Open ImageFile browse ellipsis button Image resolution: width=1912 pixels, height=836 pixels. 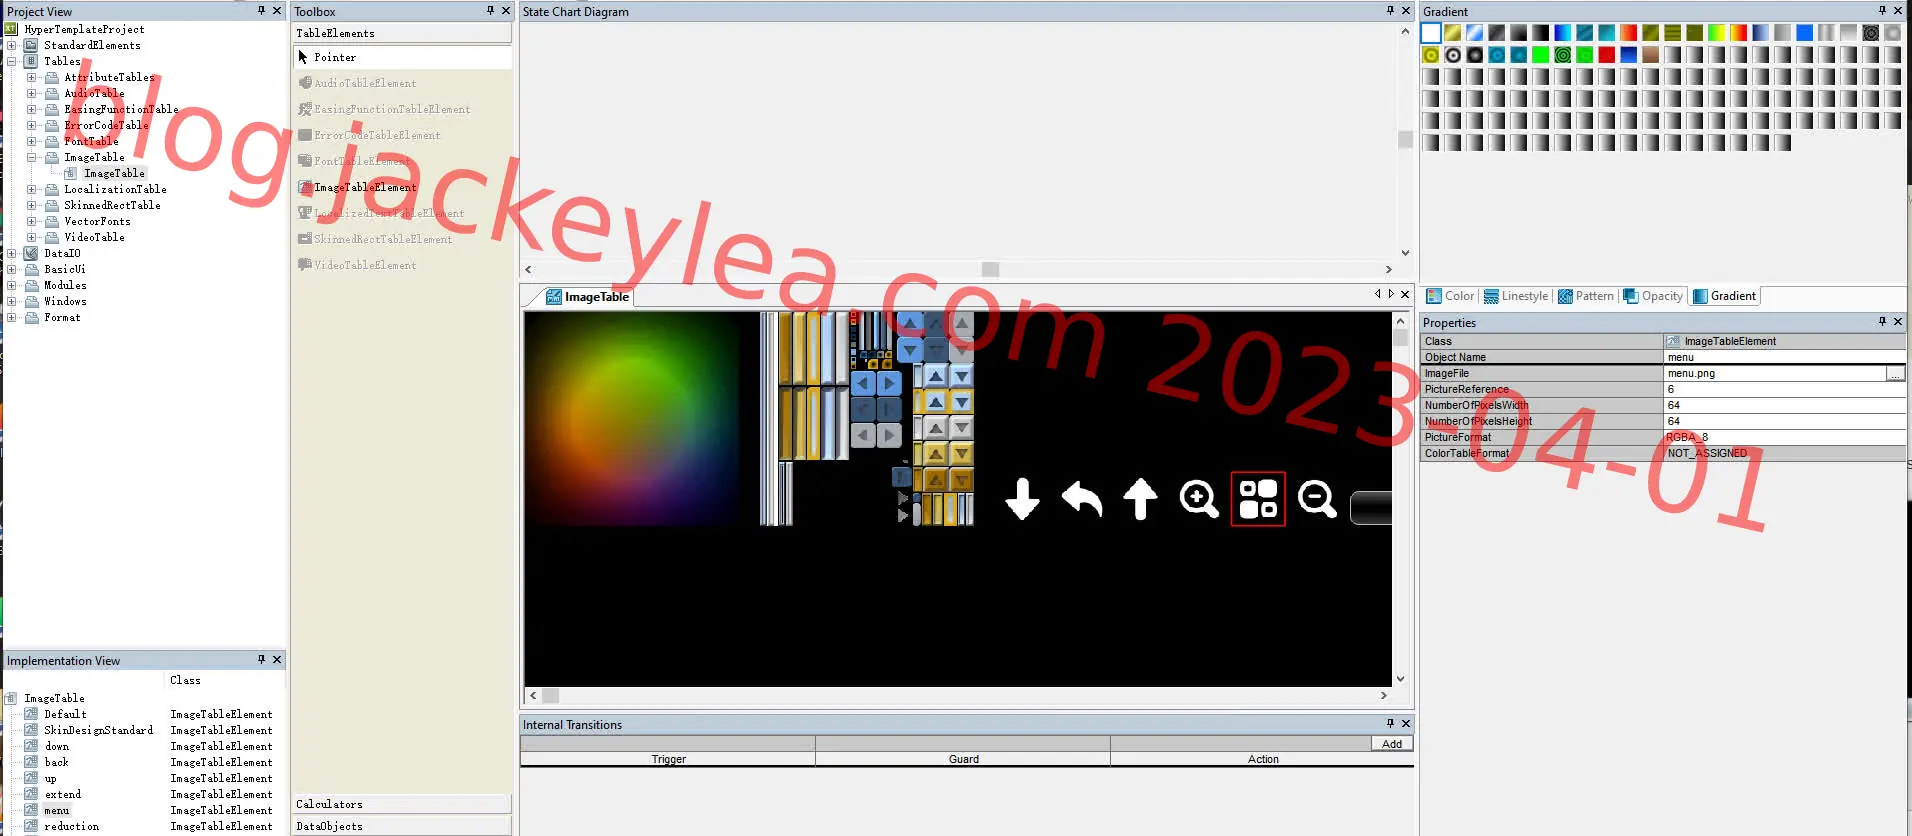coord(1895,373)
